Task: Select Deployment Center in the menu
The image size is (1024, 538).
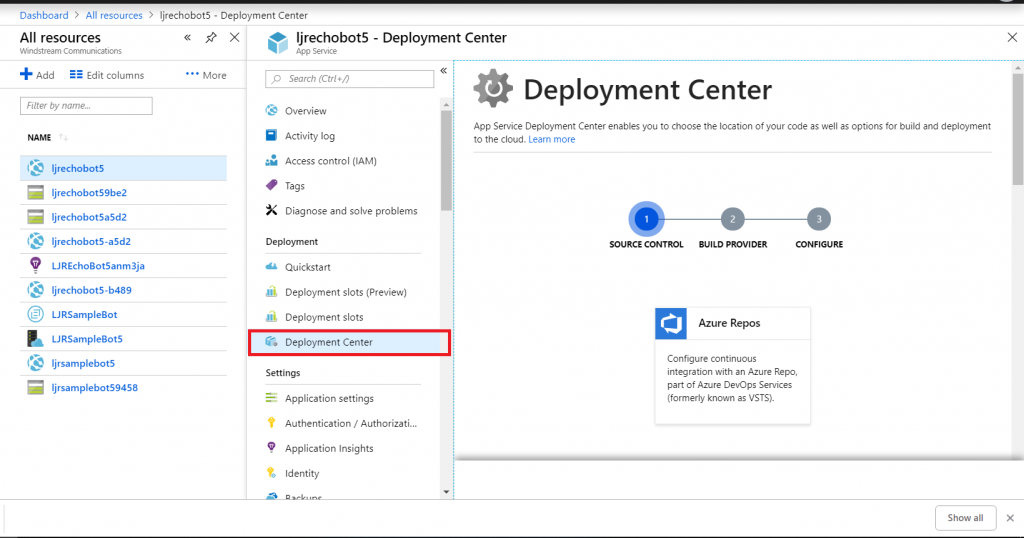Action: (x=349, y=342)
